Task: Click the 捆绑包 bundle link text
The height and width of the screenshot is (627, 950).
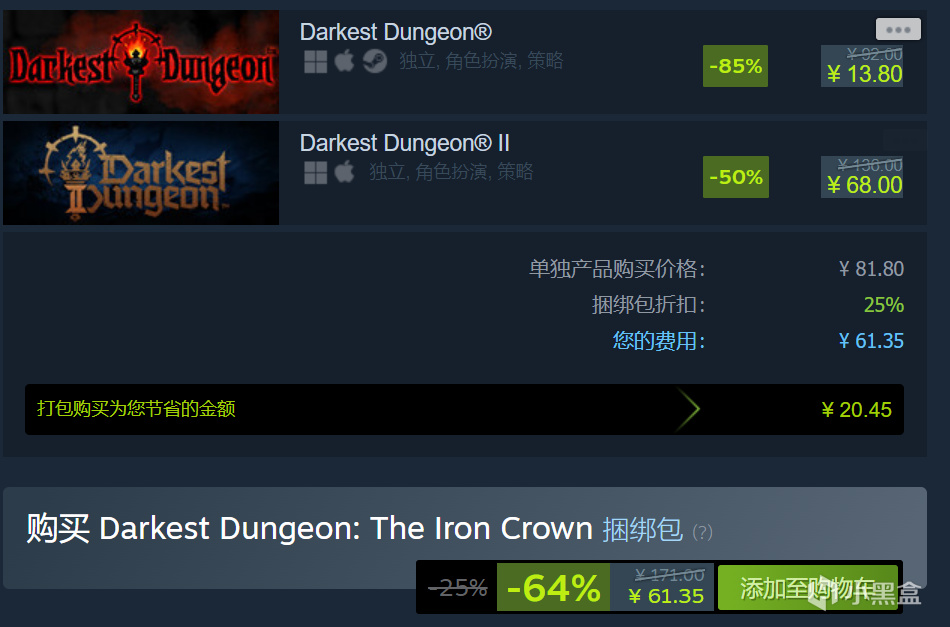Action: tap(643, 529)
